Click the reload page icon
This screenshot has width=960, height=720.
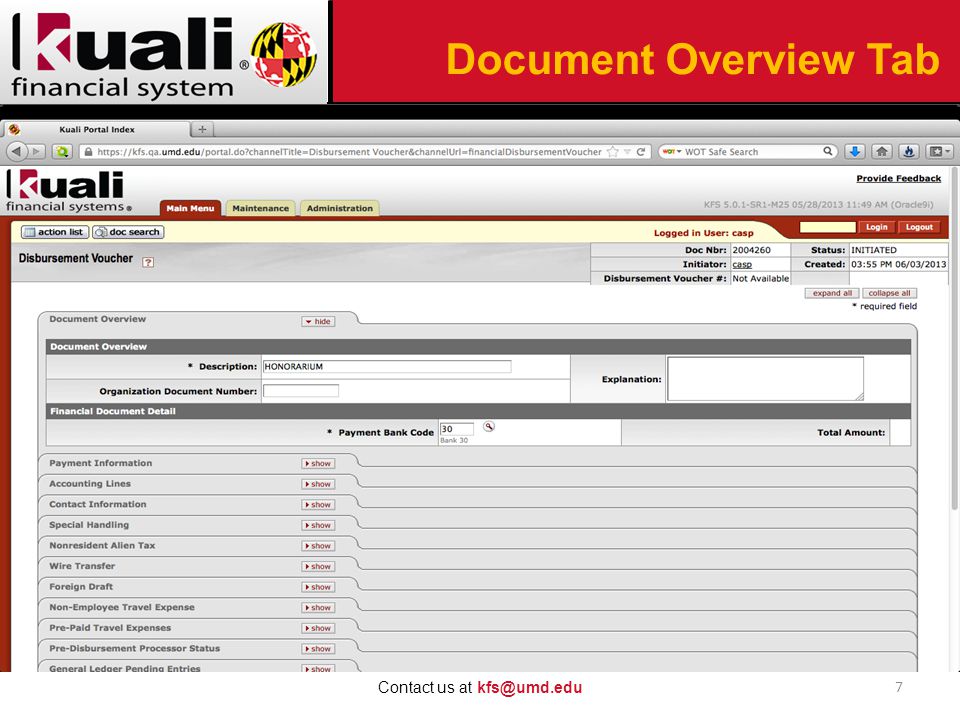click(x=641, y=152)
